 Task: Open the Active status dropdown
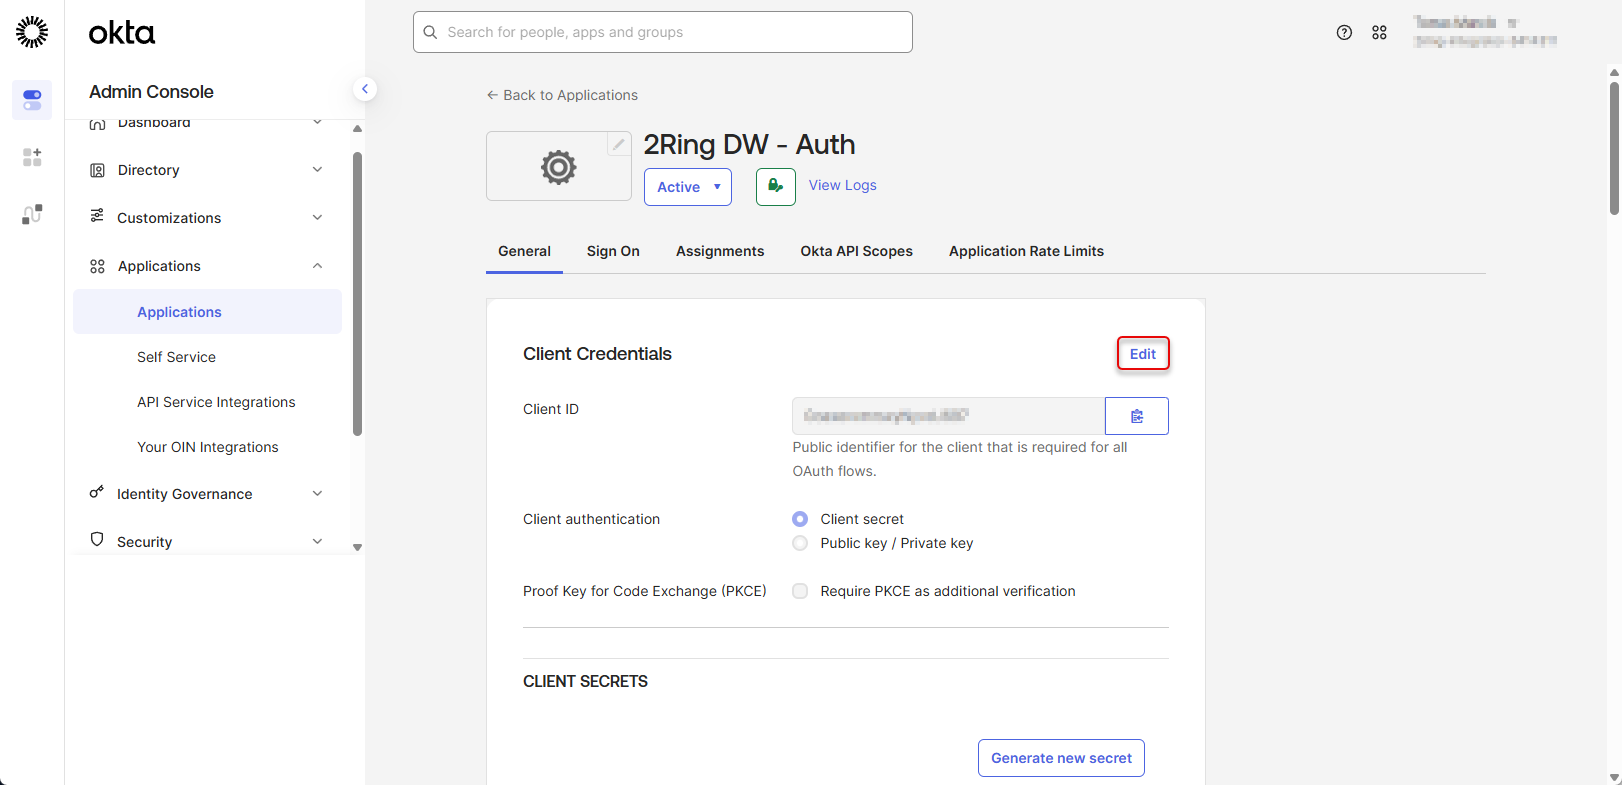(x=688, y=187)
